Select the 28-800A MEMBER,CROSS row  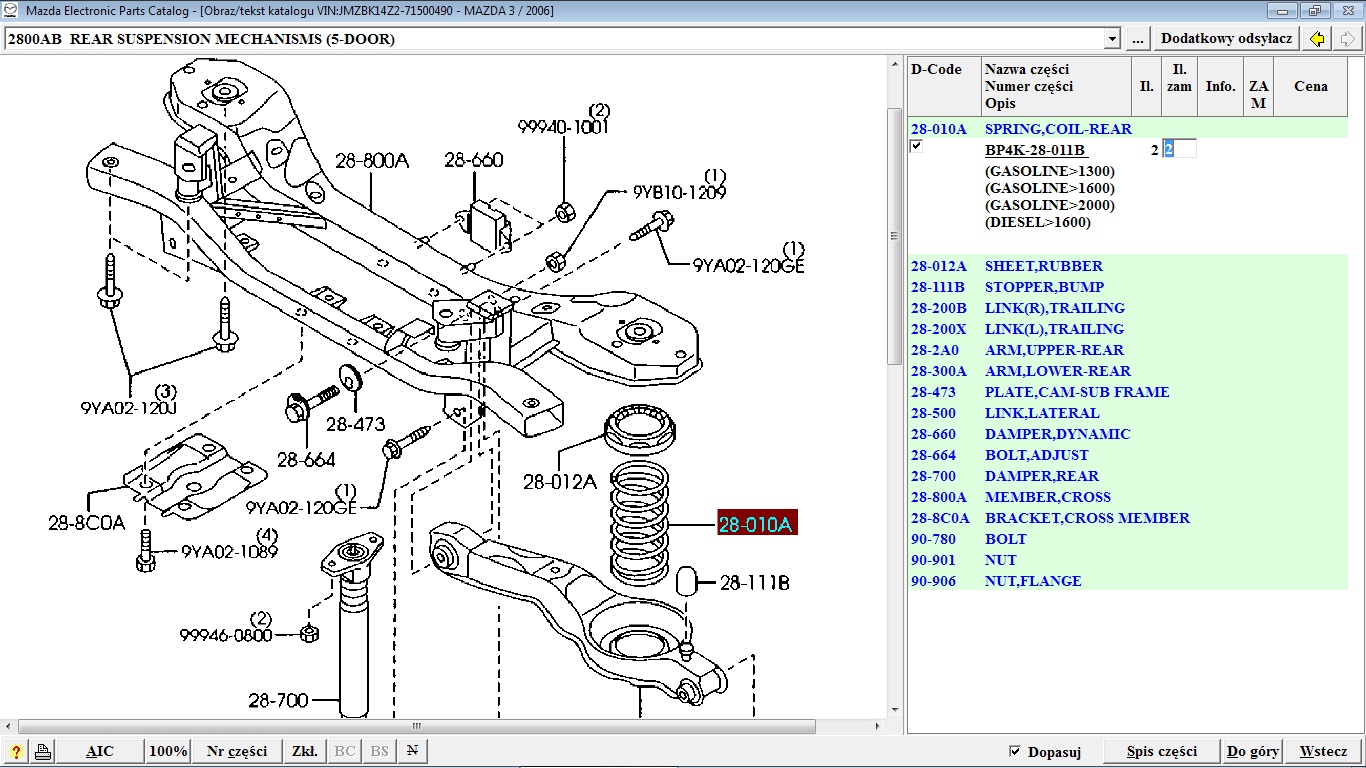click(1047, 497)
